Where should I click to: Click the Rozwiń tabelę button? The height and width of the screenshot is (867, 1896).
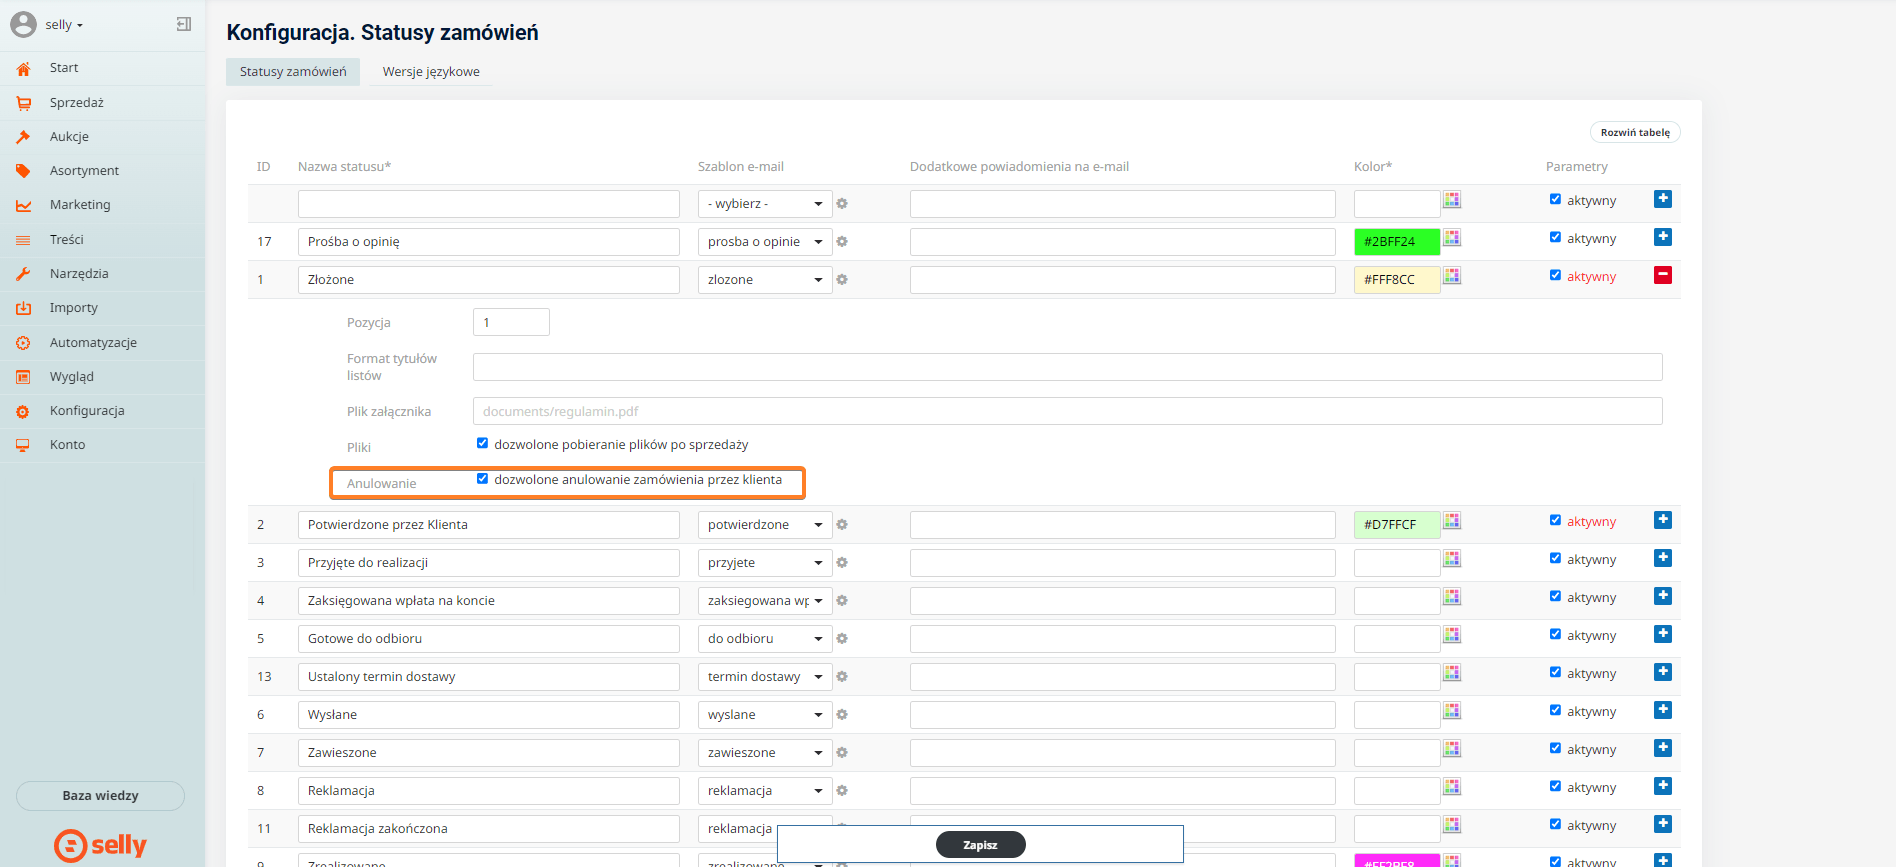(1634, 132)
